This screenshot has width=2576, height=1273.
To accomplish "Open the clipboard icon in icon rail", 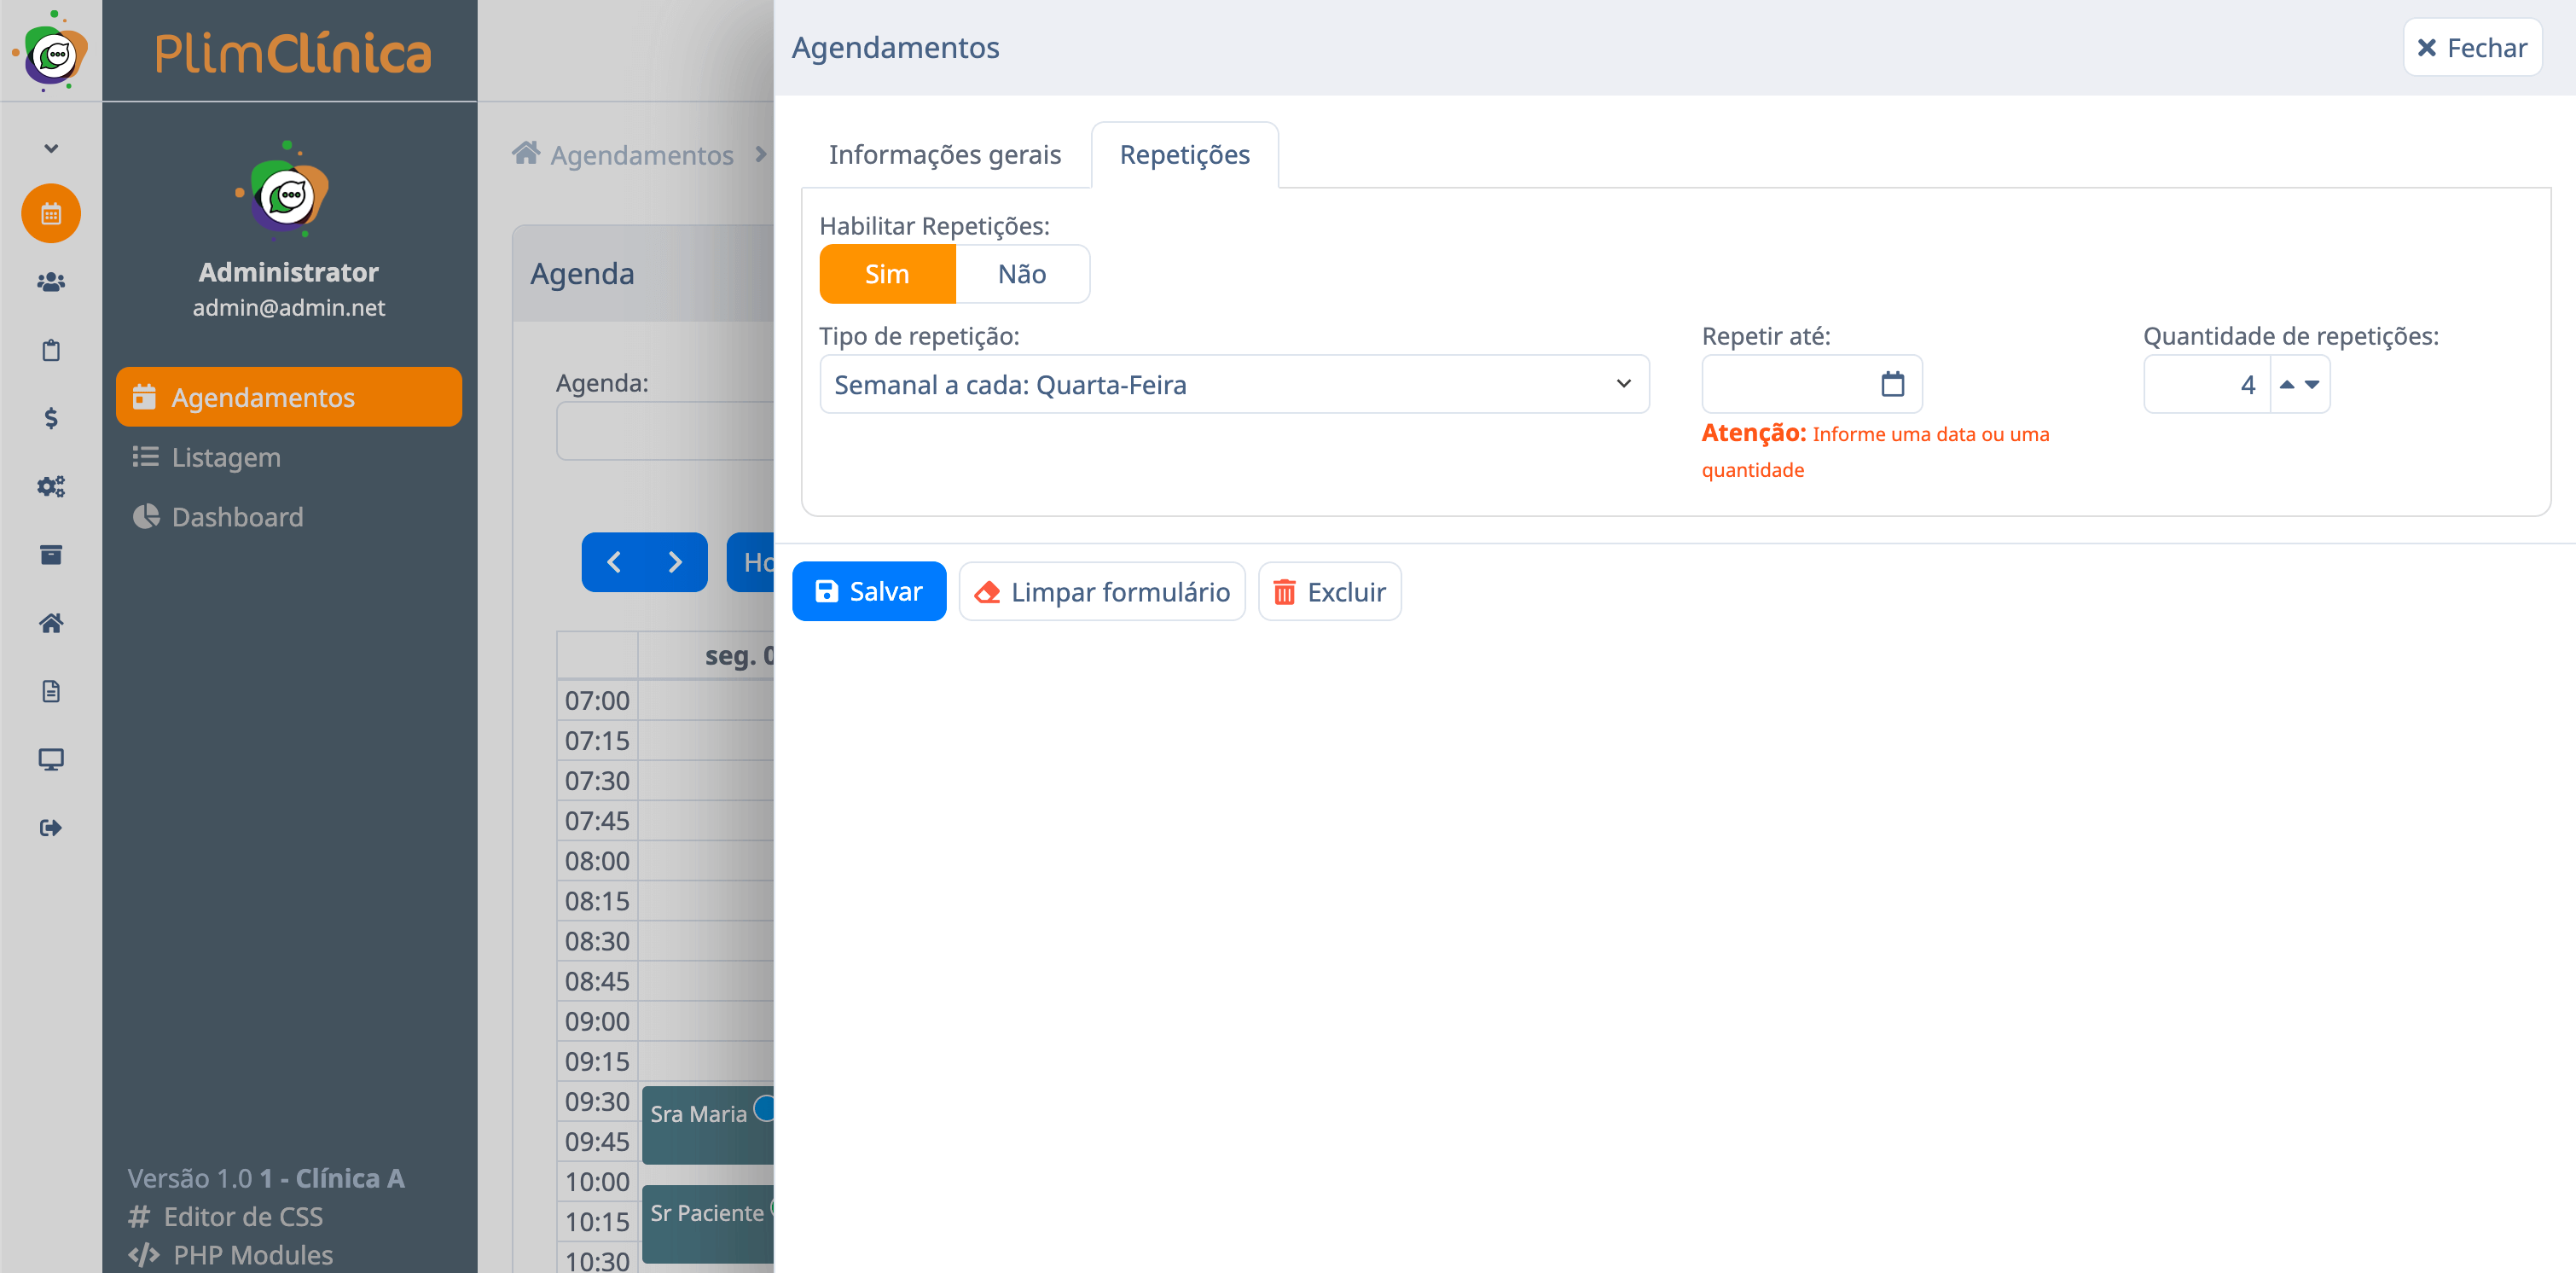I will click(51, 350).
